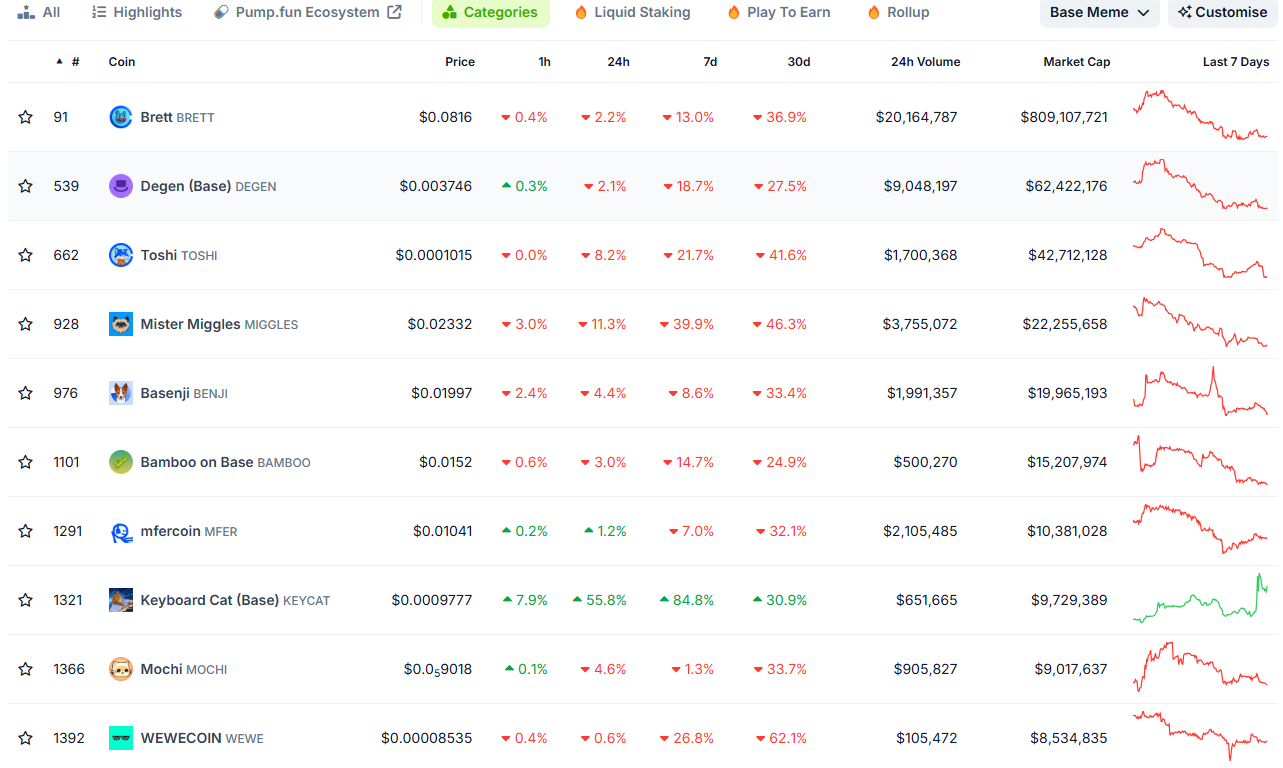
Task: Toggle favorite star for Keyboard Cat (Base)
Action: click(x=25, y=600)
